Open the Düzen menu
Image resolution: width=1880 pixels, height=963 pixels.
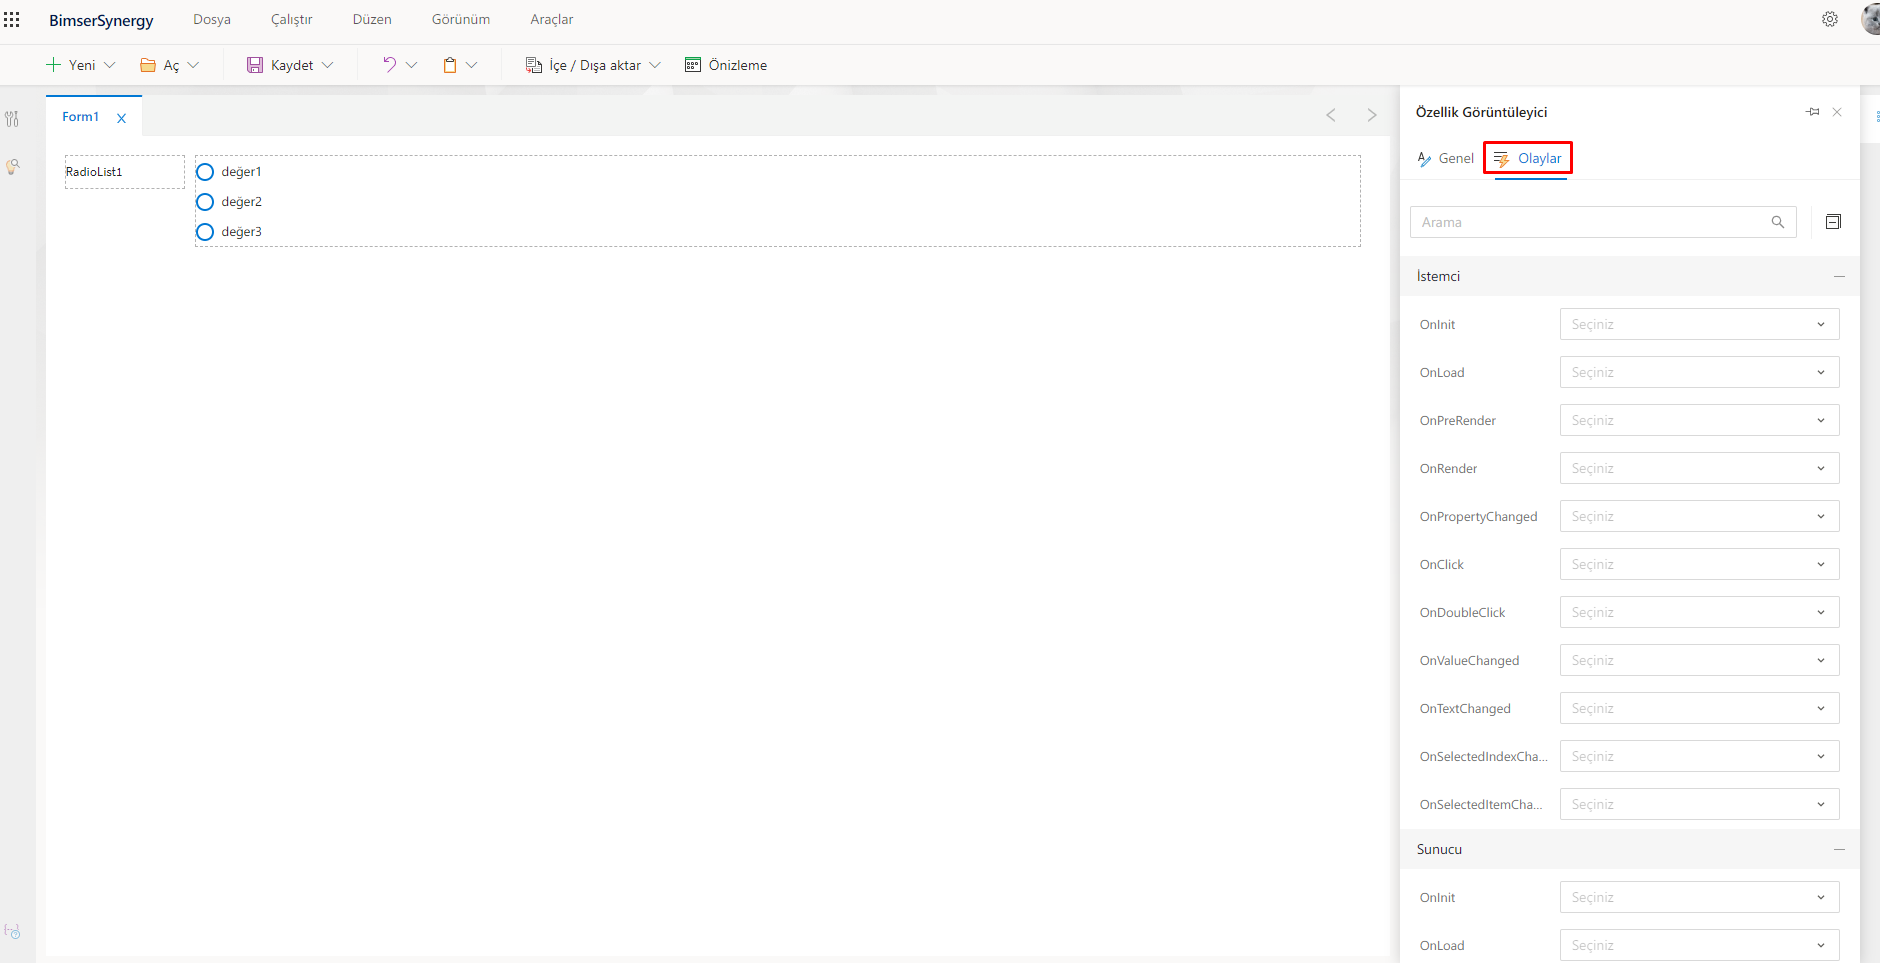click(372, 20)
